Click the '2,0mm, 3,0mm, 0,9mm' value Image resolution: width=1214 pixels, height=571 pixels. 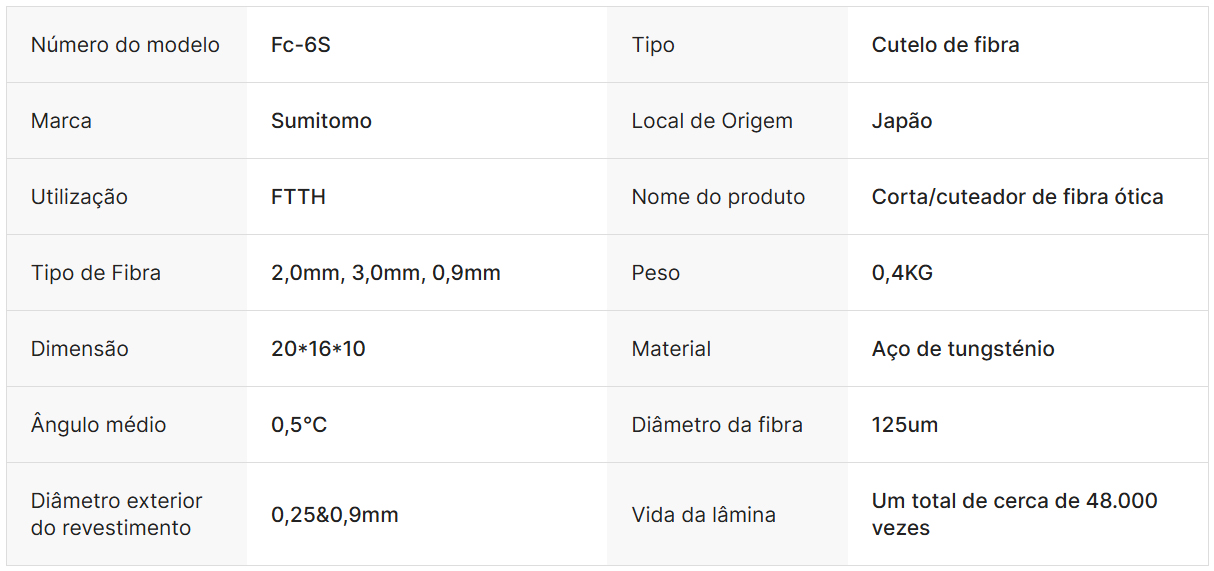click(x=385, y=273)
